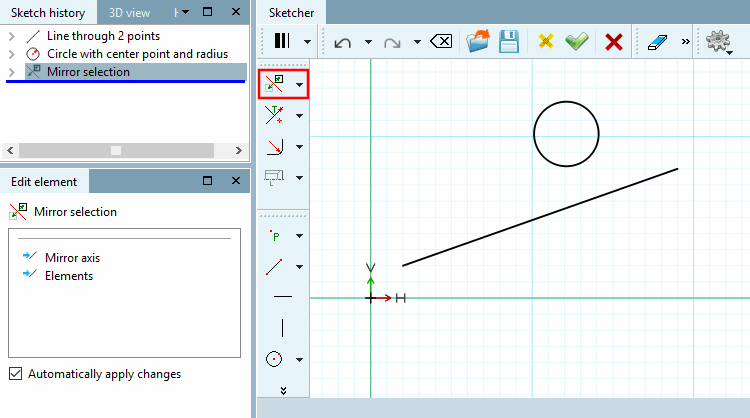Select the Mirror selection tool icon
Viewport: 750px width, 418px height.
tap(275, 84)
